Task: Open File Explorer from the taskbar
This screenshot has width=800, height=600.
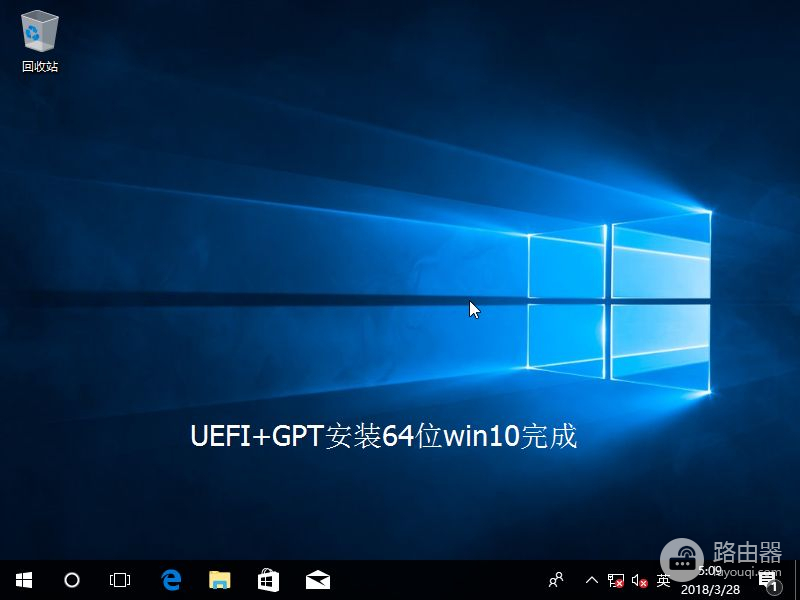Action: point(219,580)
